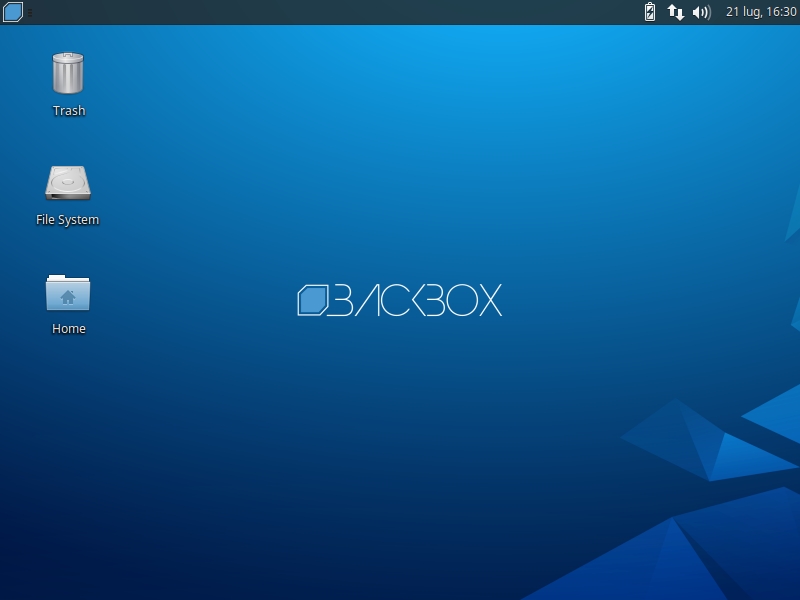The width and height of the screenshot is (800, 600).
Task: Open the BackBox applications menu
Action: click(x=13, y=12)
